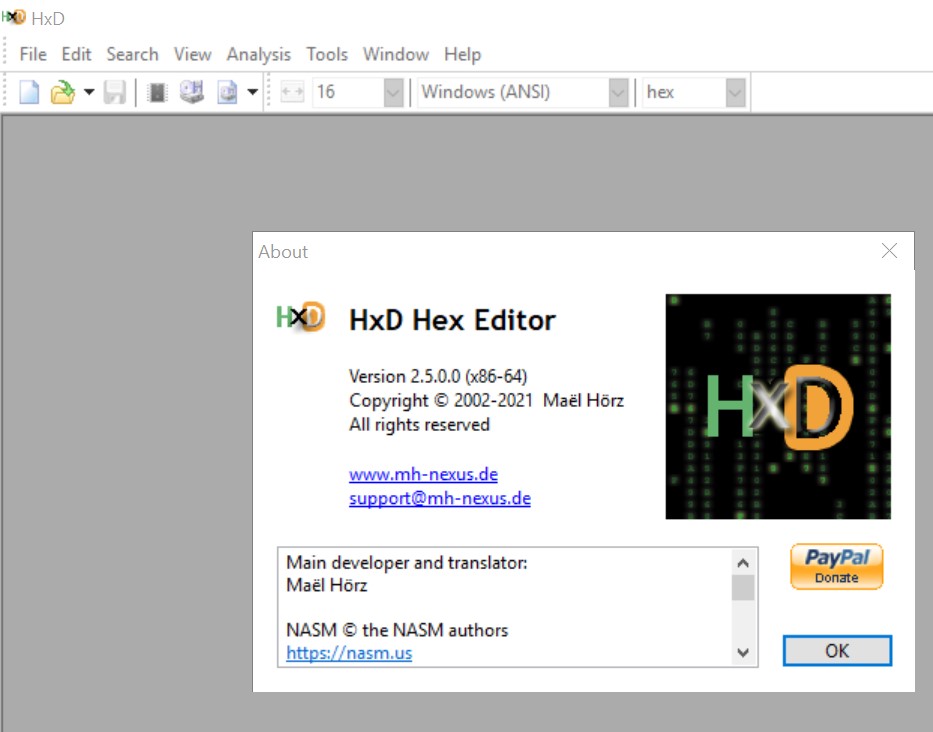Click the large HxD matrix logo image
933x732 pixels.
[778, 406]
